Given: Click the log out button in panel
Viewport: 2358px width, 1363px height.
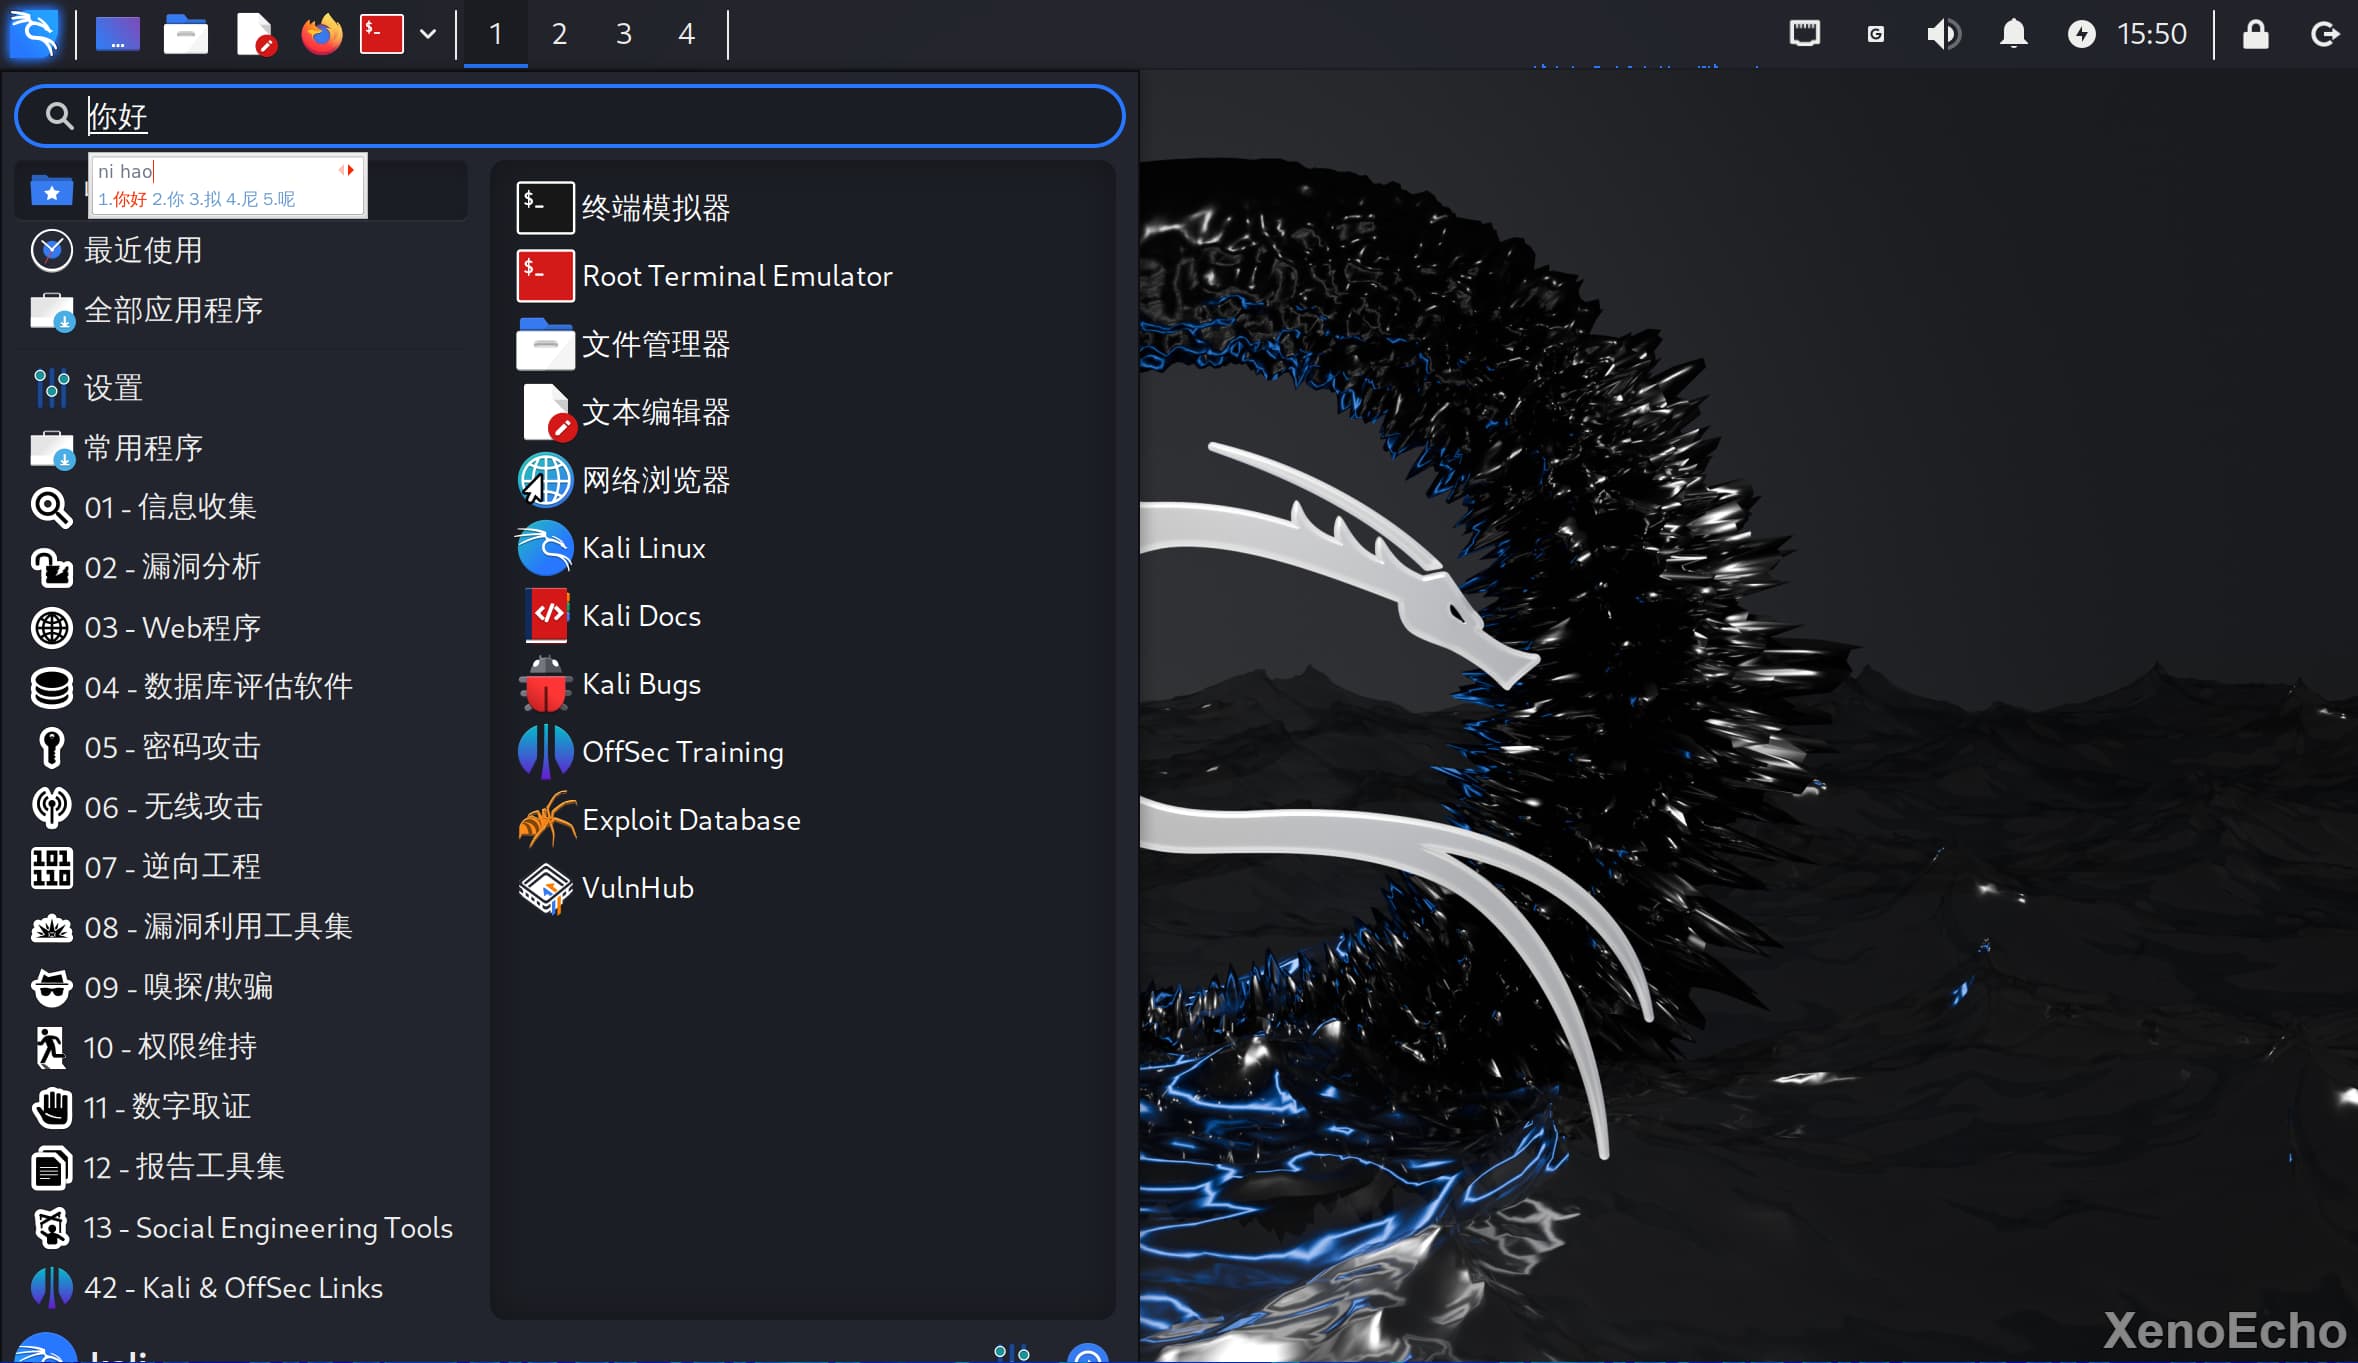Looking at the screenshot, I should point(2325,34).
